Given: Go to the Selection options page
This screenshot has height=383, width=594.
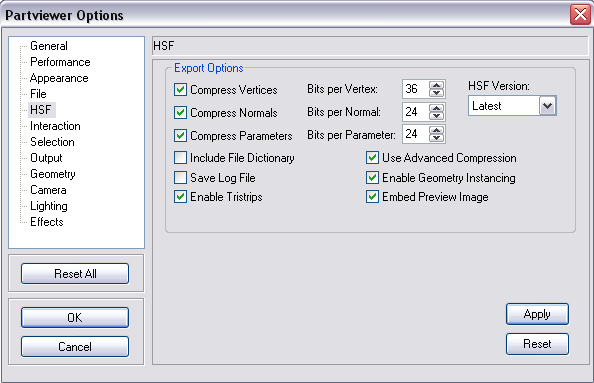Looking at the screenshot, I should 52,142.
